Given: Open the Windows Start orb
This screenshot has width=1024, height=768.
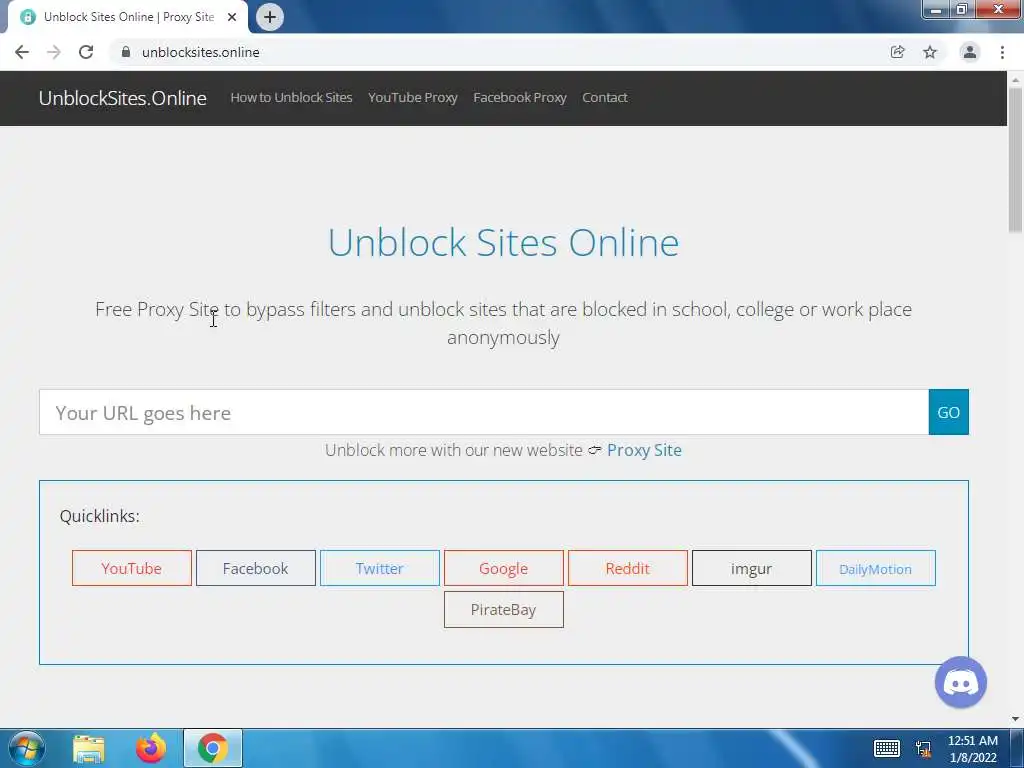Looking at the screenshot, I should (27, 748).
